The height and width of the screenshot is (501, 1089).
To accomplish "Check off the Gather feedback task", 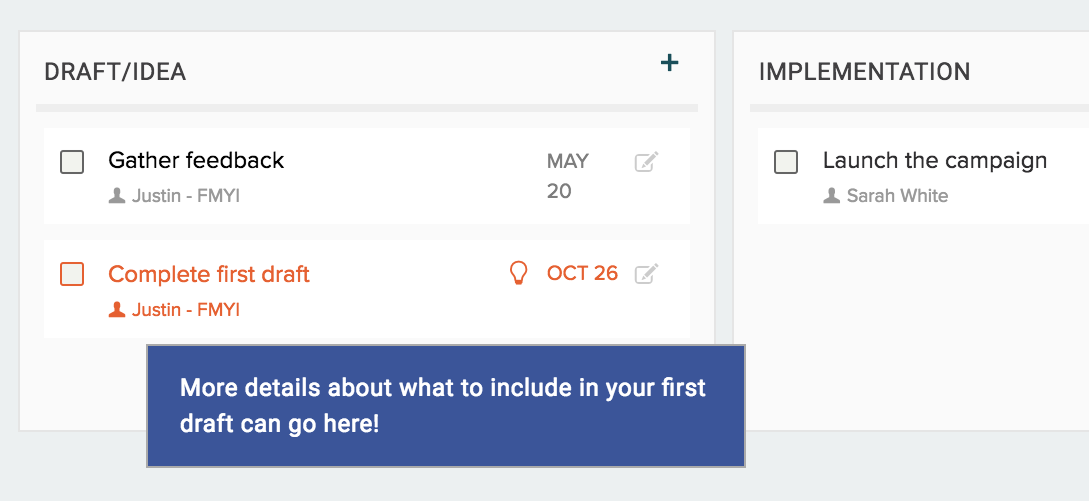I will pos(72,161).
